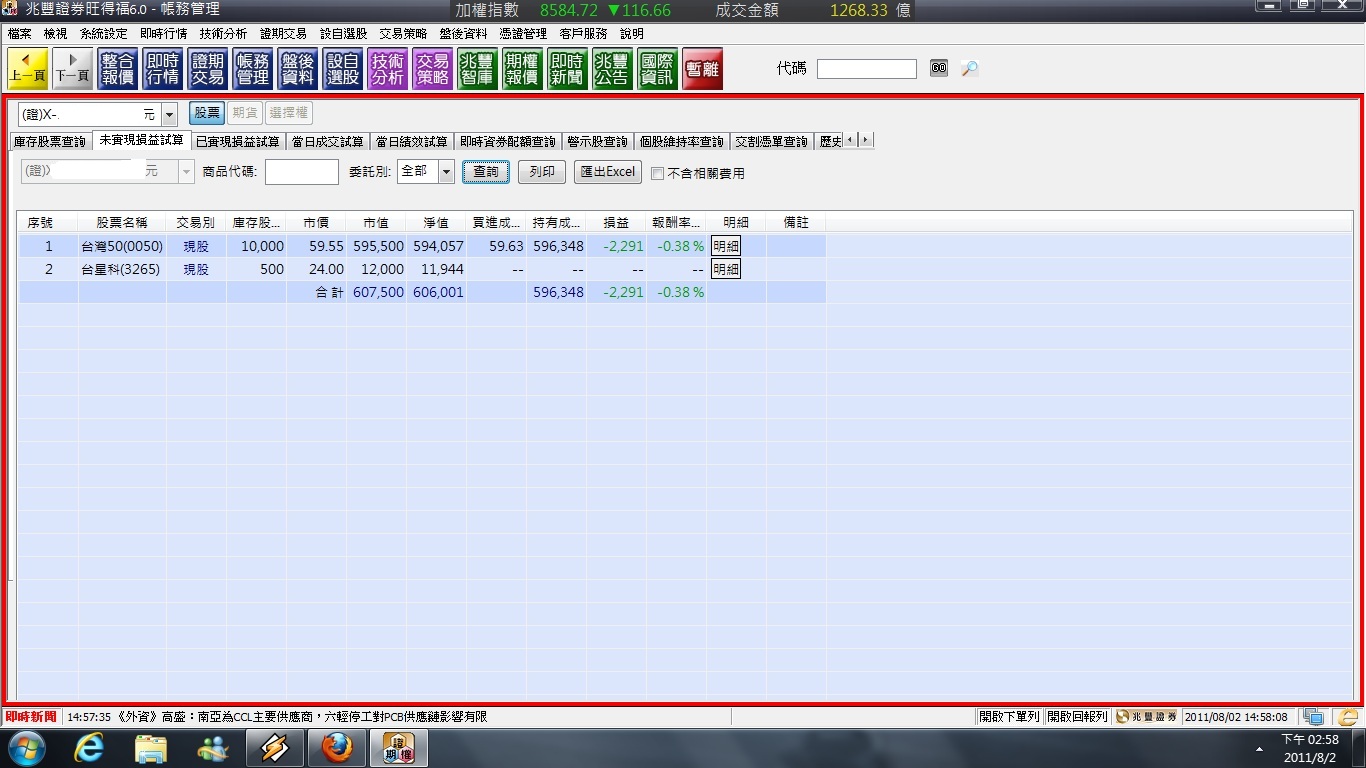Switch to 當日績效試算 tab
Screen dimensions: 1366x768
pos(412,142)
